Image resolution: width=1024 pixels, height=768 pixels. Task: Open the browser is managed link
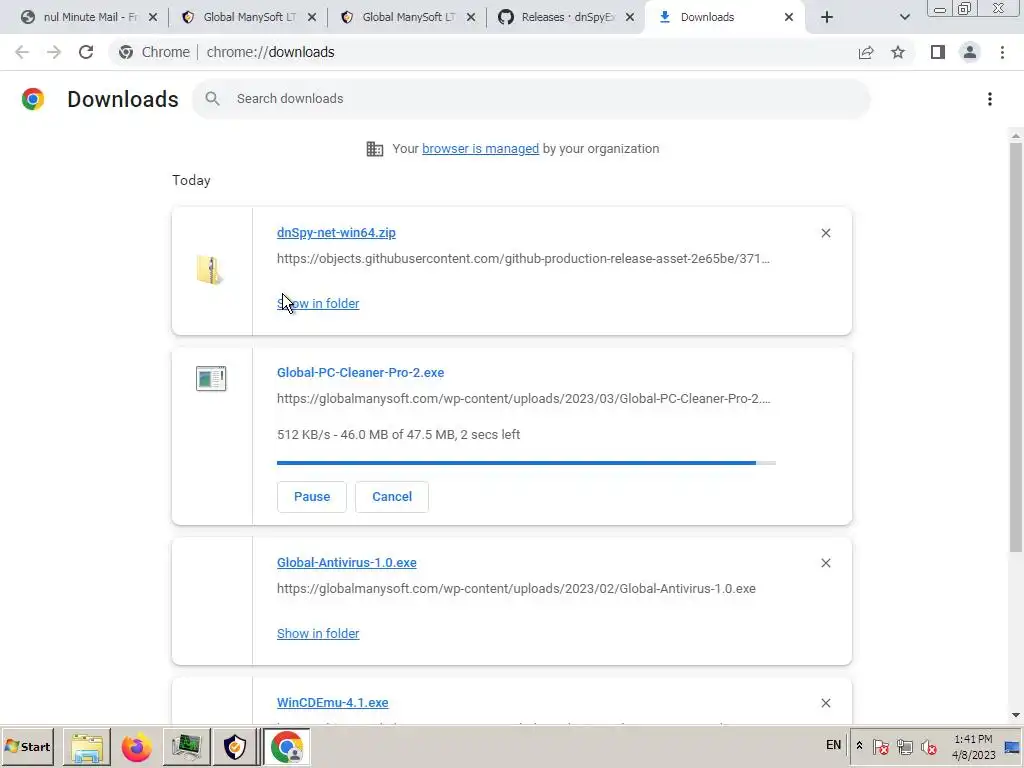coord(481,149)
